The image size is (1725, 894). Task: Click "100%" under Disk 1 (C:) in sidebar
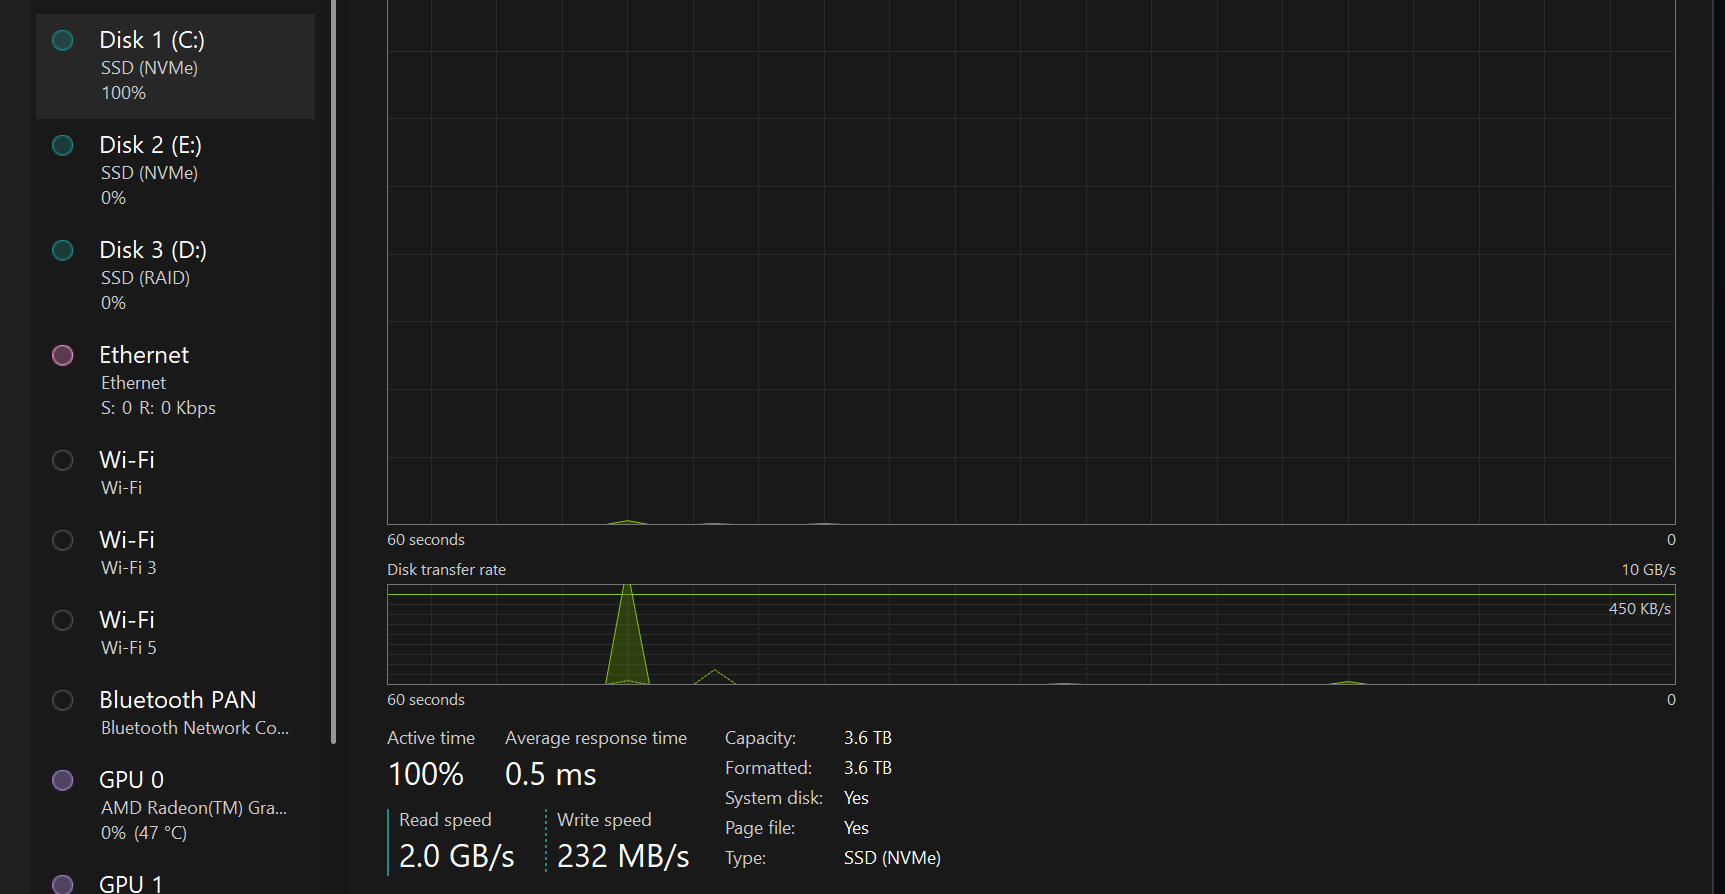pos(123,93)
